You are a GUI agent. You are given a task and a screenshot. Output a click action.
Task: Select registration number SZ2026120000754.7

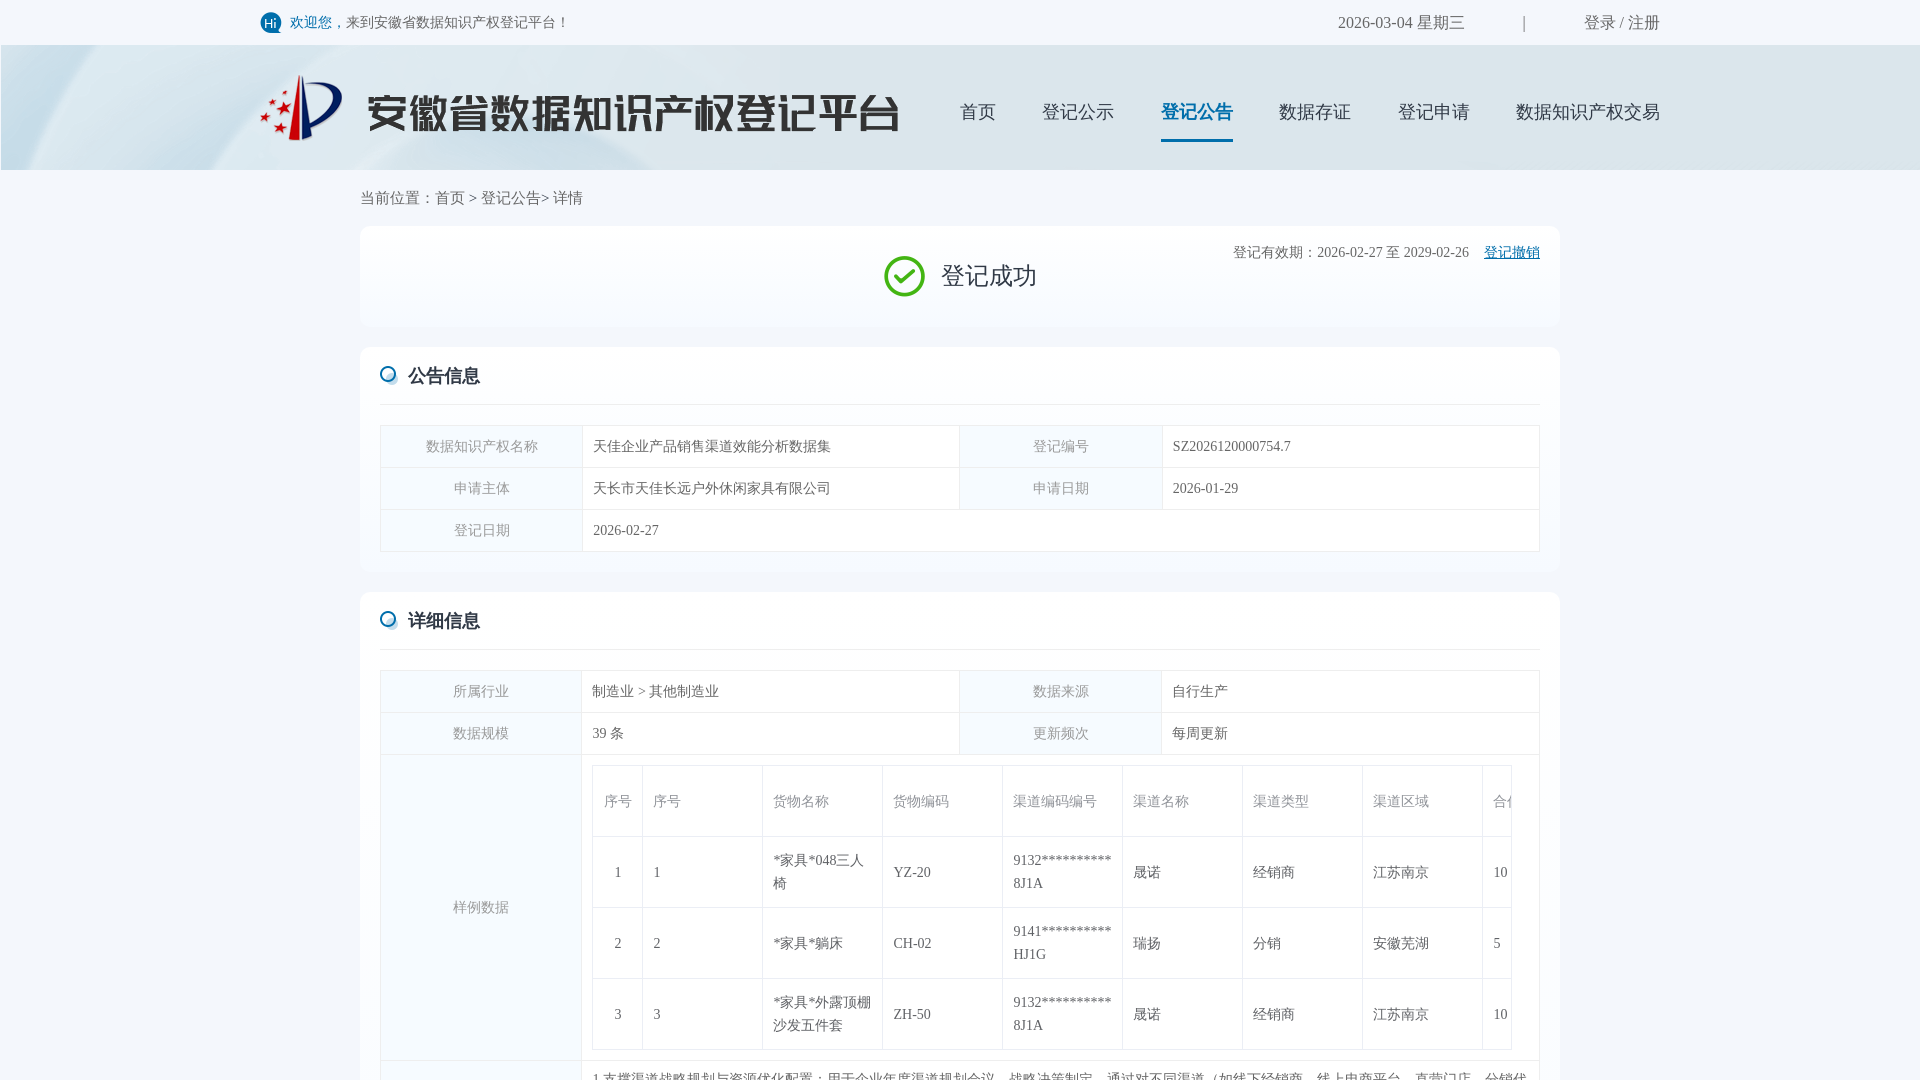(1232, 447)
